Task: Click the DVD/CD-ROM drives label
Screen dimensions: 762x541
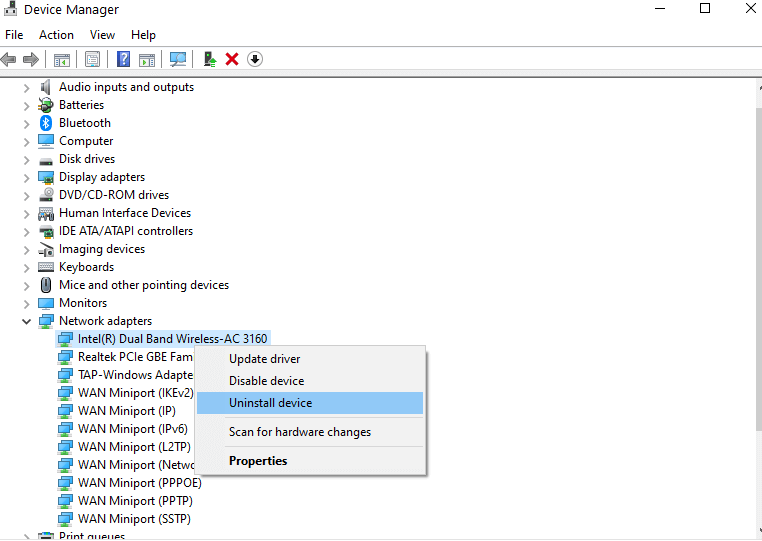Action: click(114, 195)
